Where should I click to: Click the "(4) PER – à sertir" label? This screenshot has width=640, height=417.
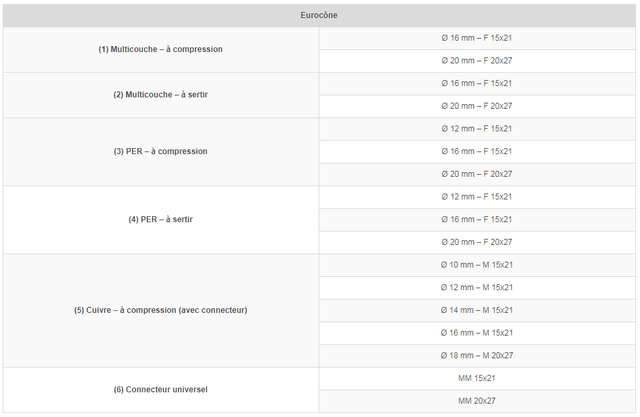[161, 219]
